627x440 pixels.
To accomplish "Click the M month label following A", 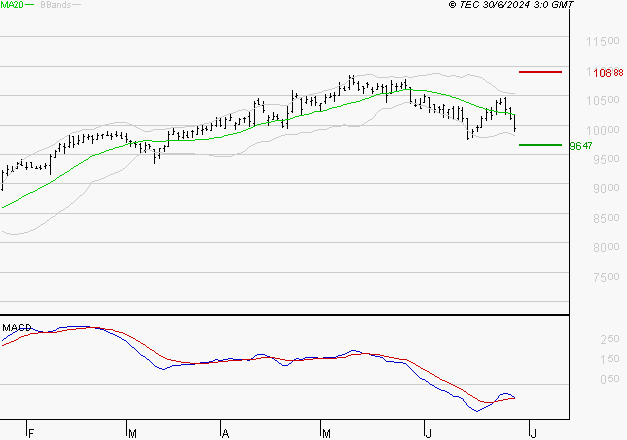I will click(326, 434).
